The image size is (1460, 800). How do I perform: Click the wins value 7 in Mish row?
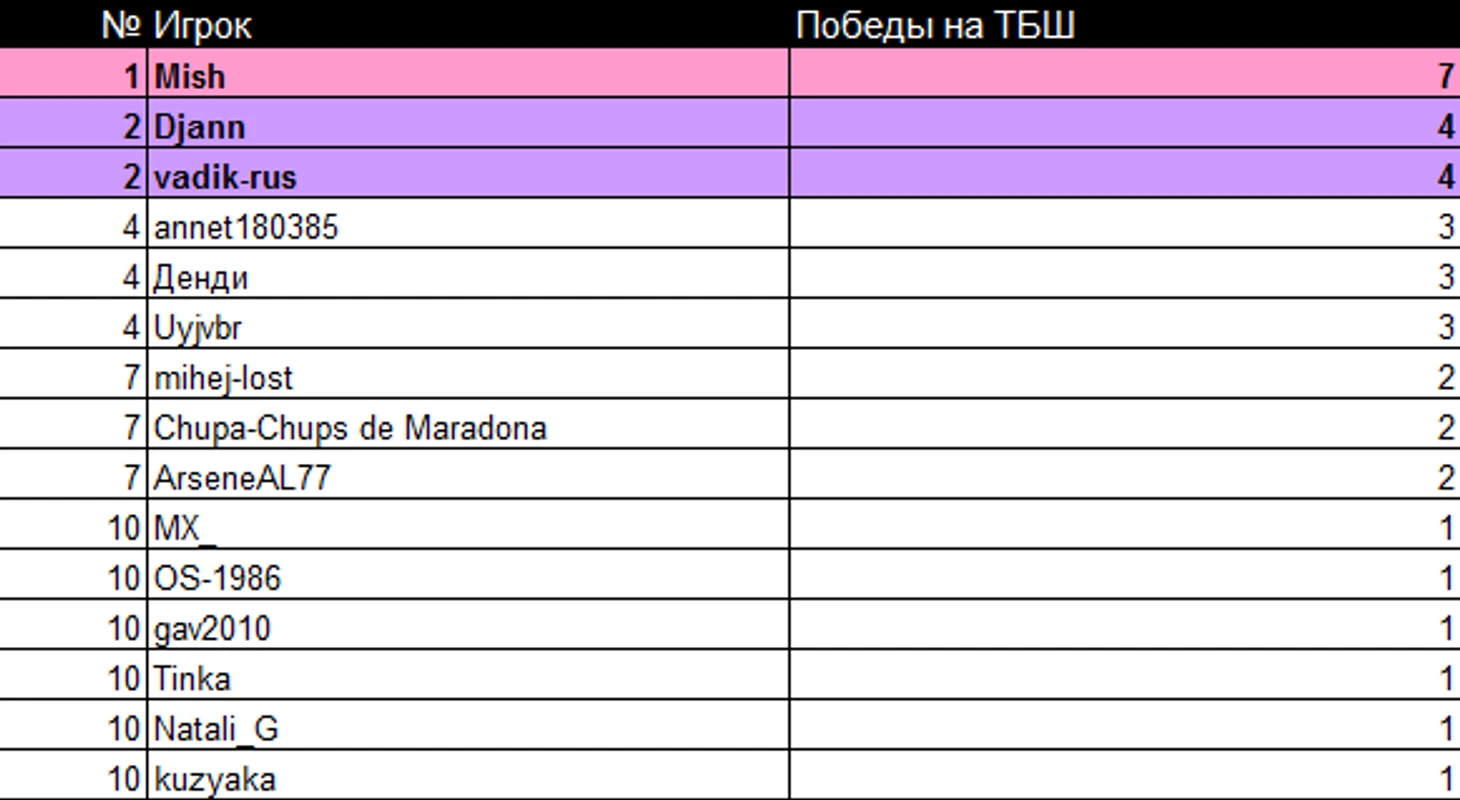1125,74
